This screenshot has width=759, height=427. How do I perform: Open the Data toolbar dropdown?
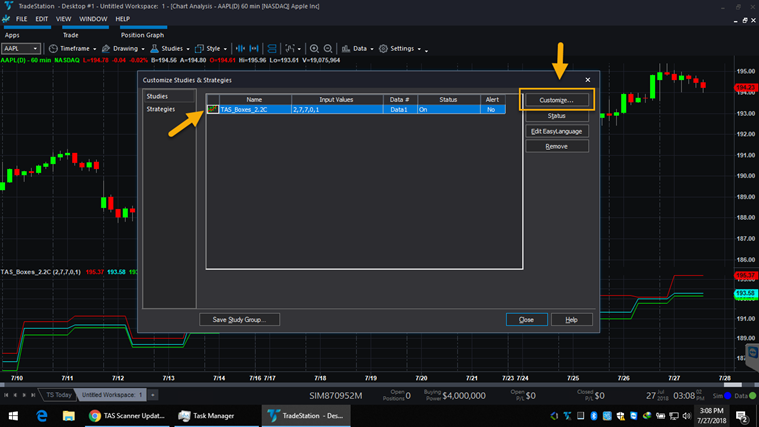[x=358, y=49]
